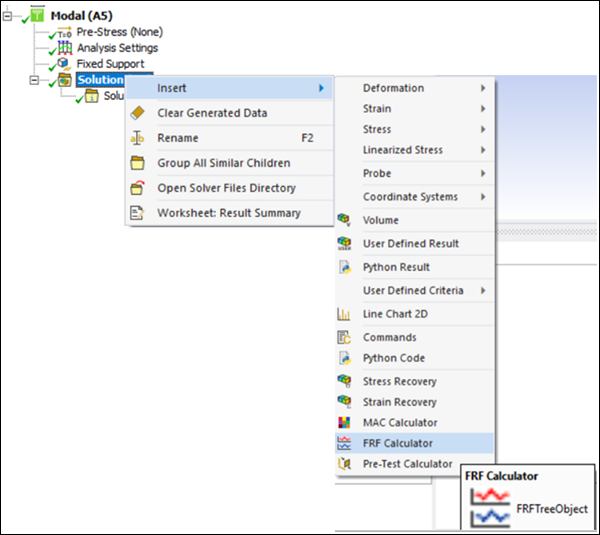600x535 pixels.
Task: Insert MAC Calculator
Action: coord(415,422)
